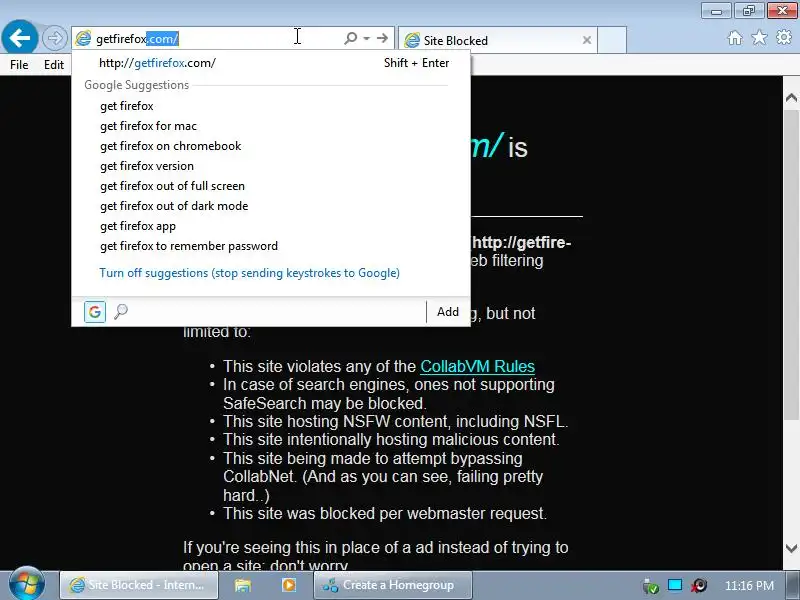
Task: Click the magnifier search icon in address bar
Action: pos(351,38)
